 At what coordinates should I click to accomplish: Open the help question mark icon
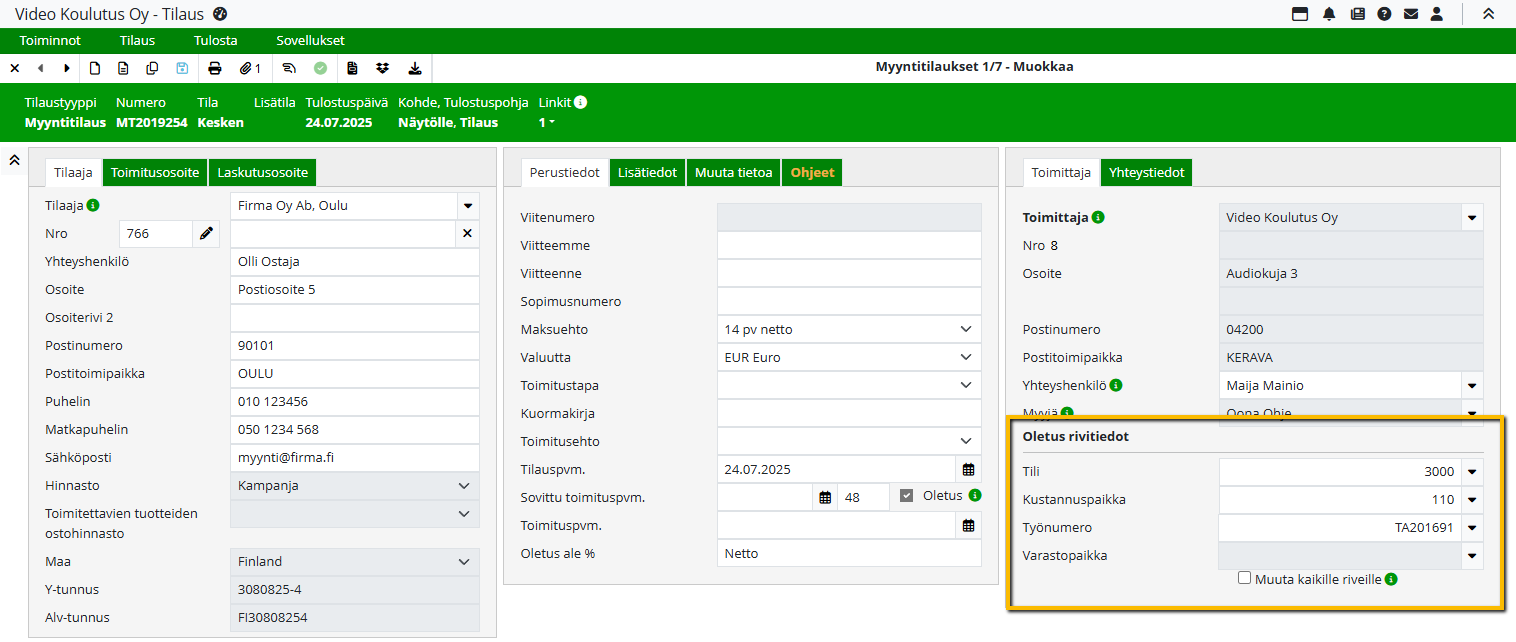click(x=1384, y=14)
